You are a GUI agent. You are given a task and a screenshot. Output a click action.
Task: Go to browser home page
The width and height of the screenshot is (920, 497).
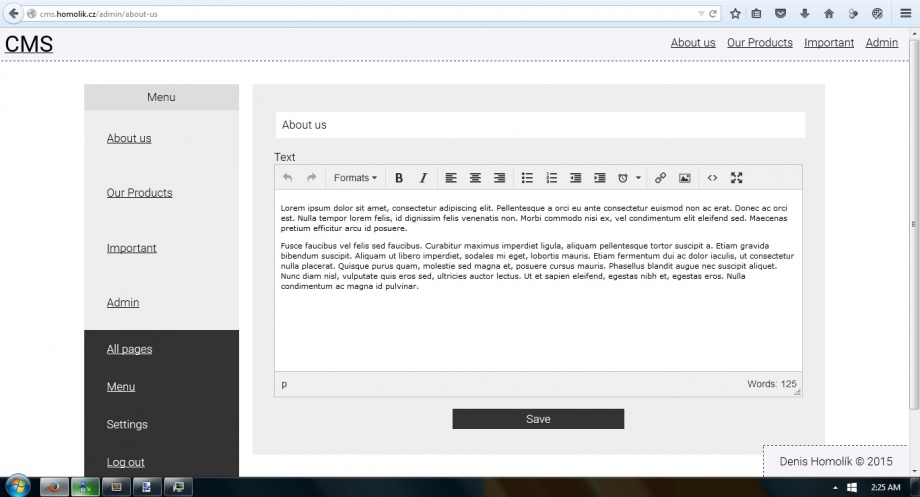click(828, 13)
